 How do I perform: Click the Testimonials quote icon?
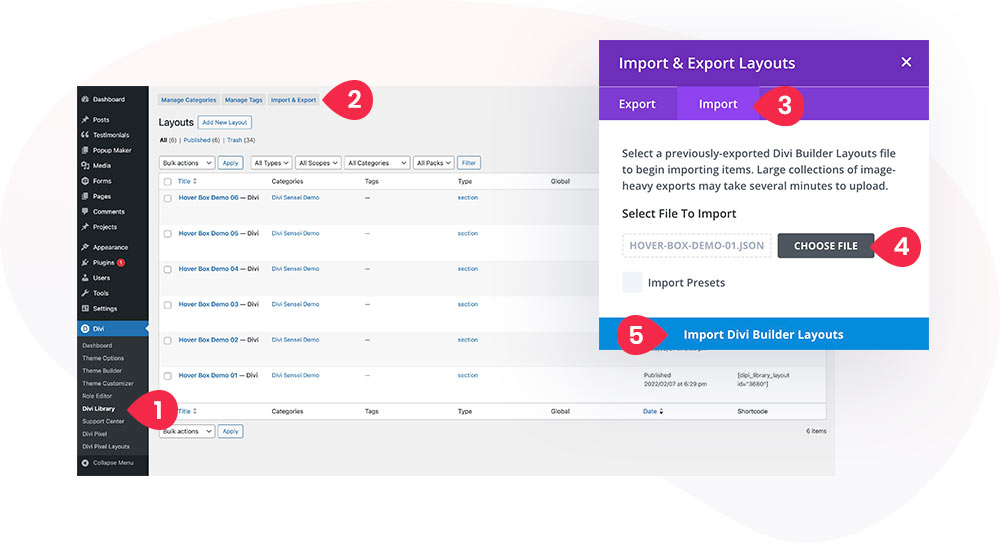(85, 135)
